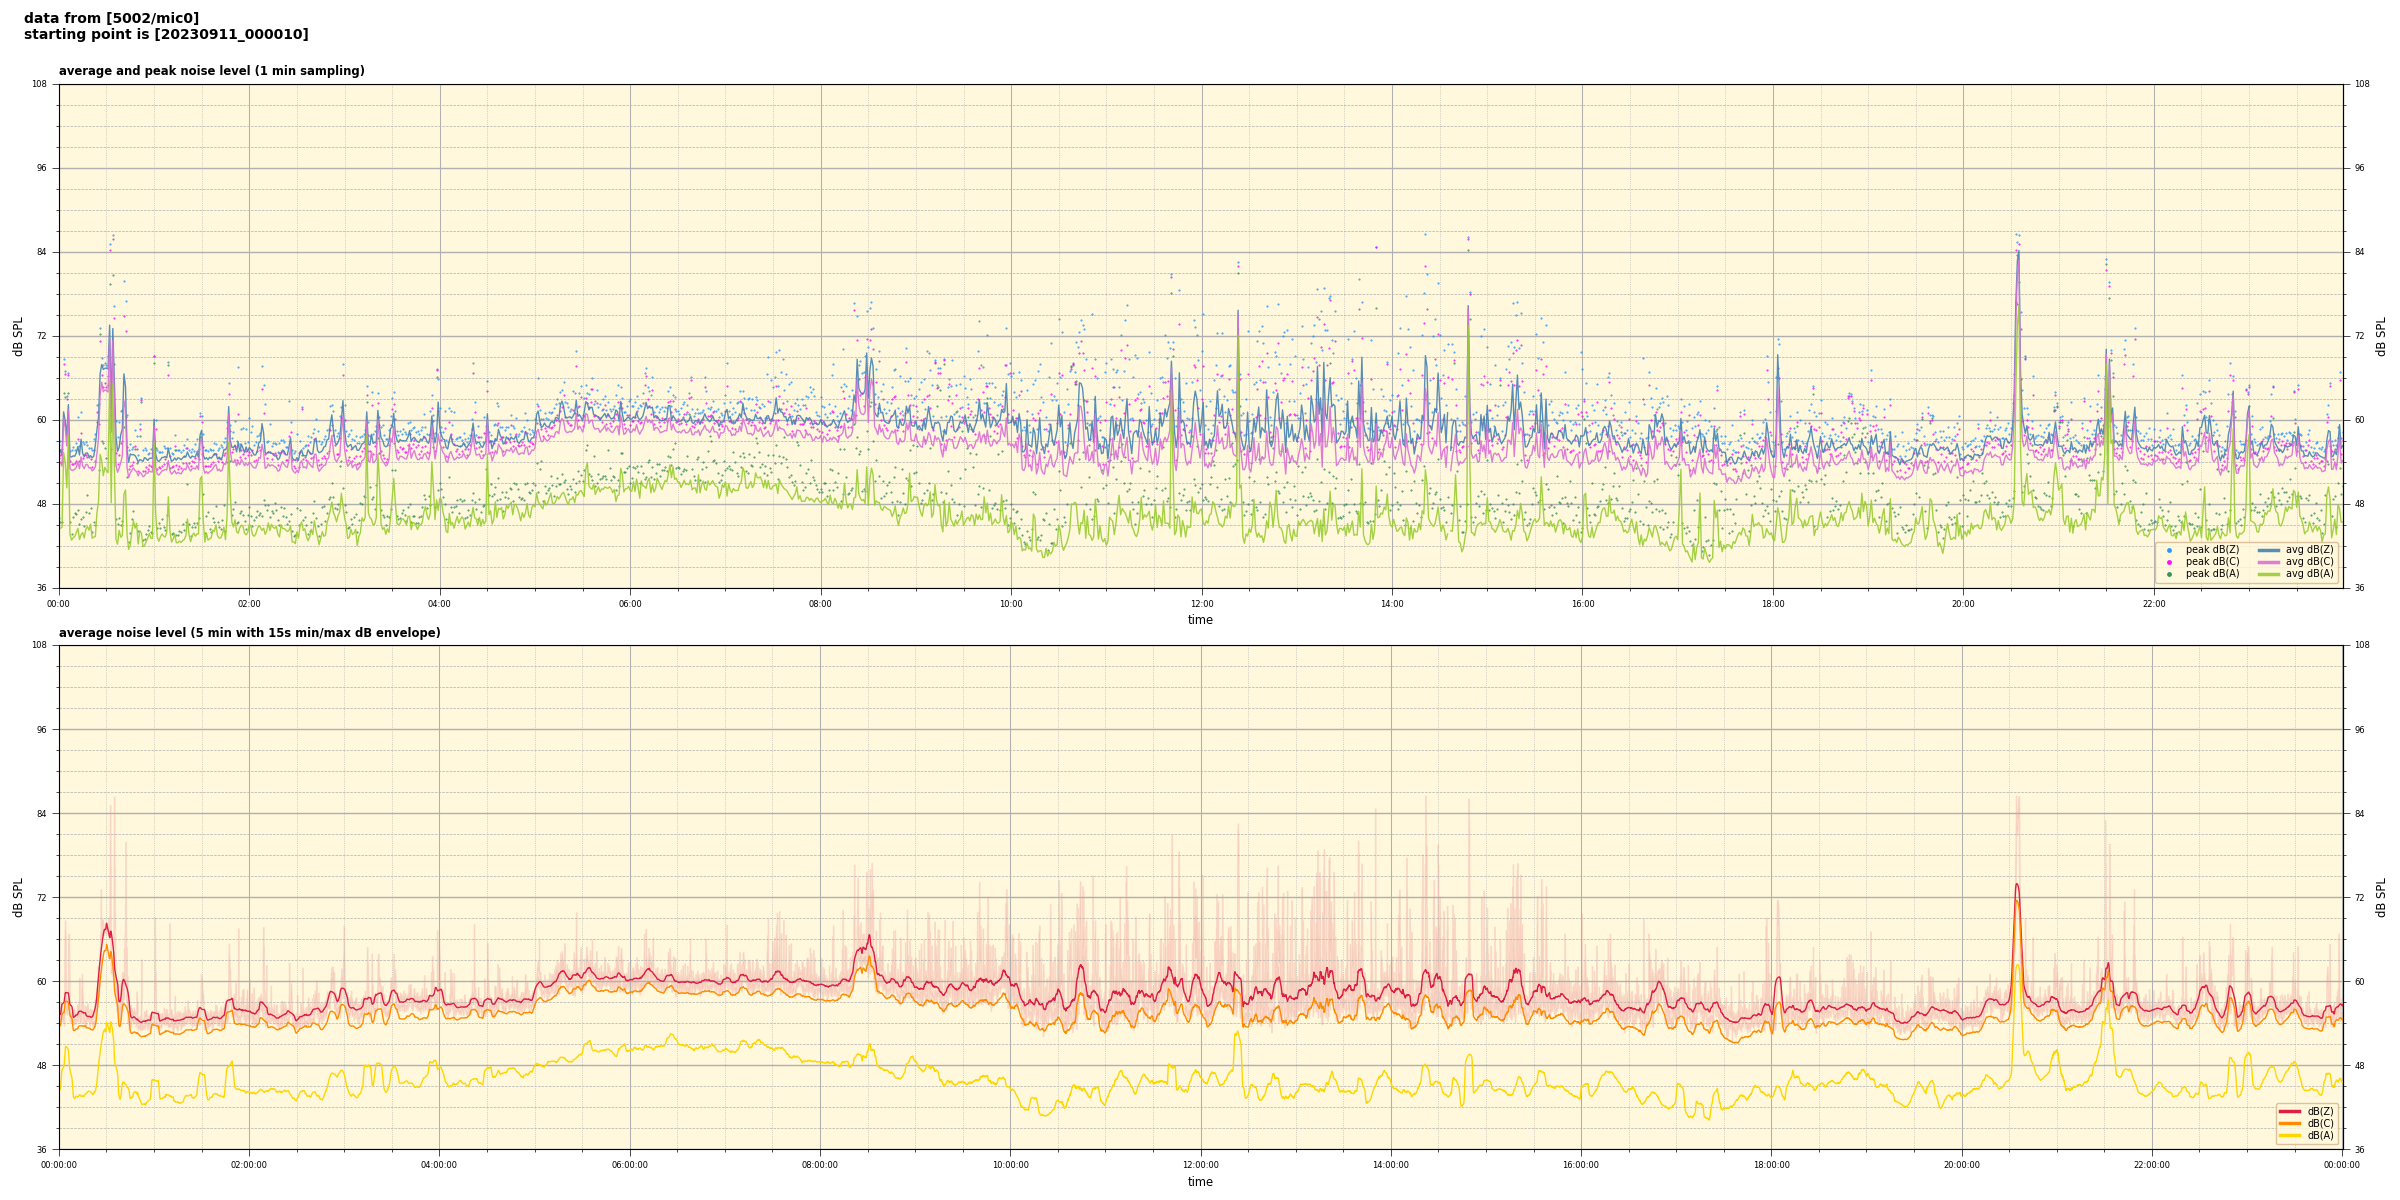Click the 'data from [5002/mic0]' header text
The height and width of the screenshot is (1200, 2400).
[x=111, y=18]
